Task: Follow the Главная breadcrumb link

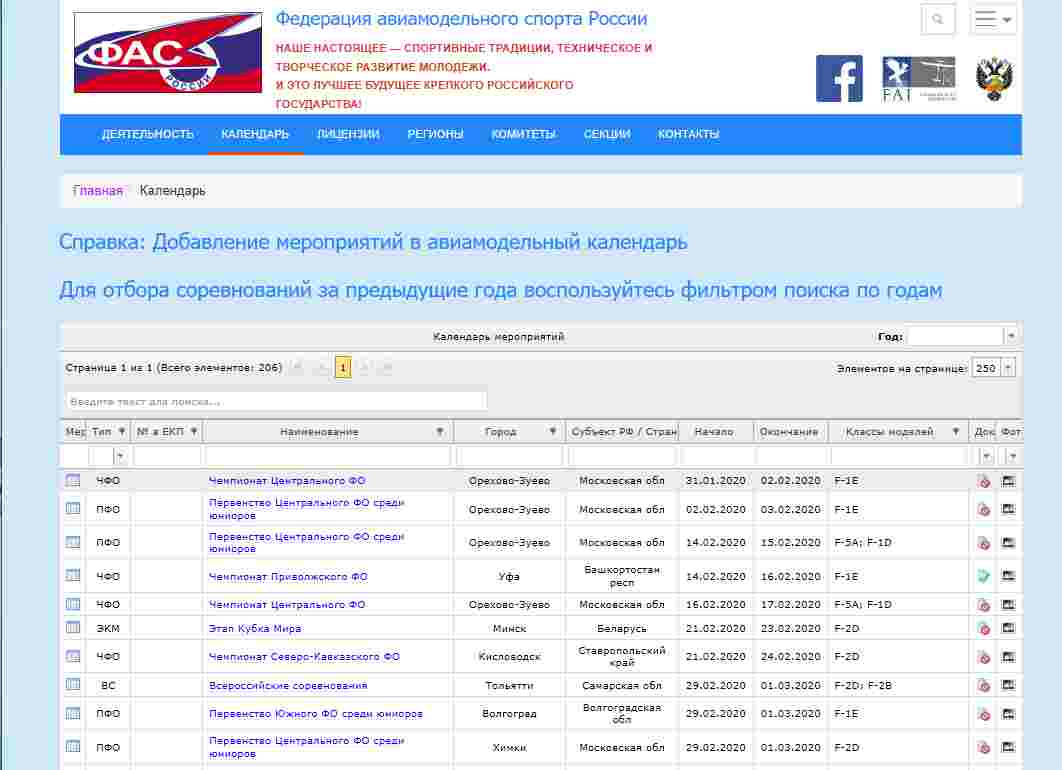Action: click(x=98, y=190)
